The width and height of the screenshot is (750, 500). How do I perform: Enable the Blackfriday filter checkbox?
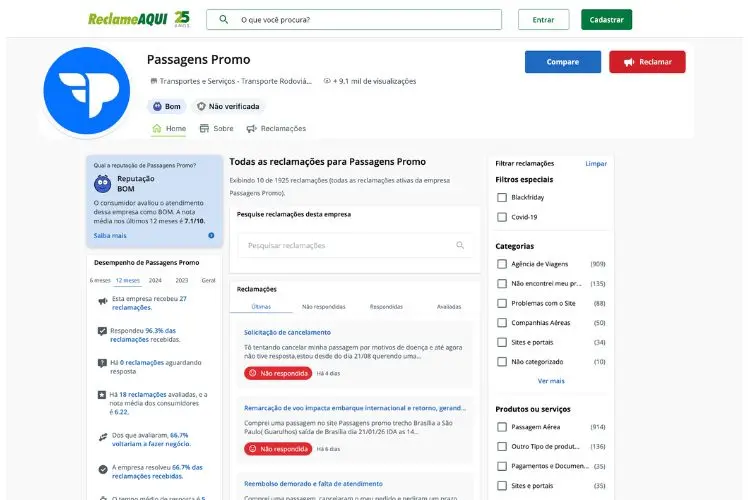tap(502, 198)
